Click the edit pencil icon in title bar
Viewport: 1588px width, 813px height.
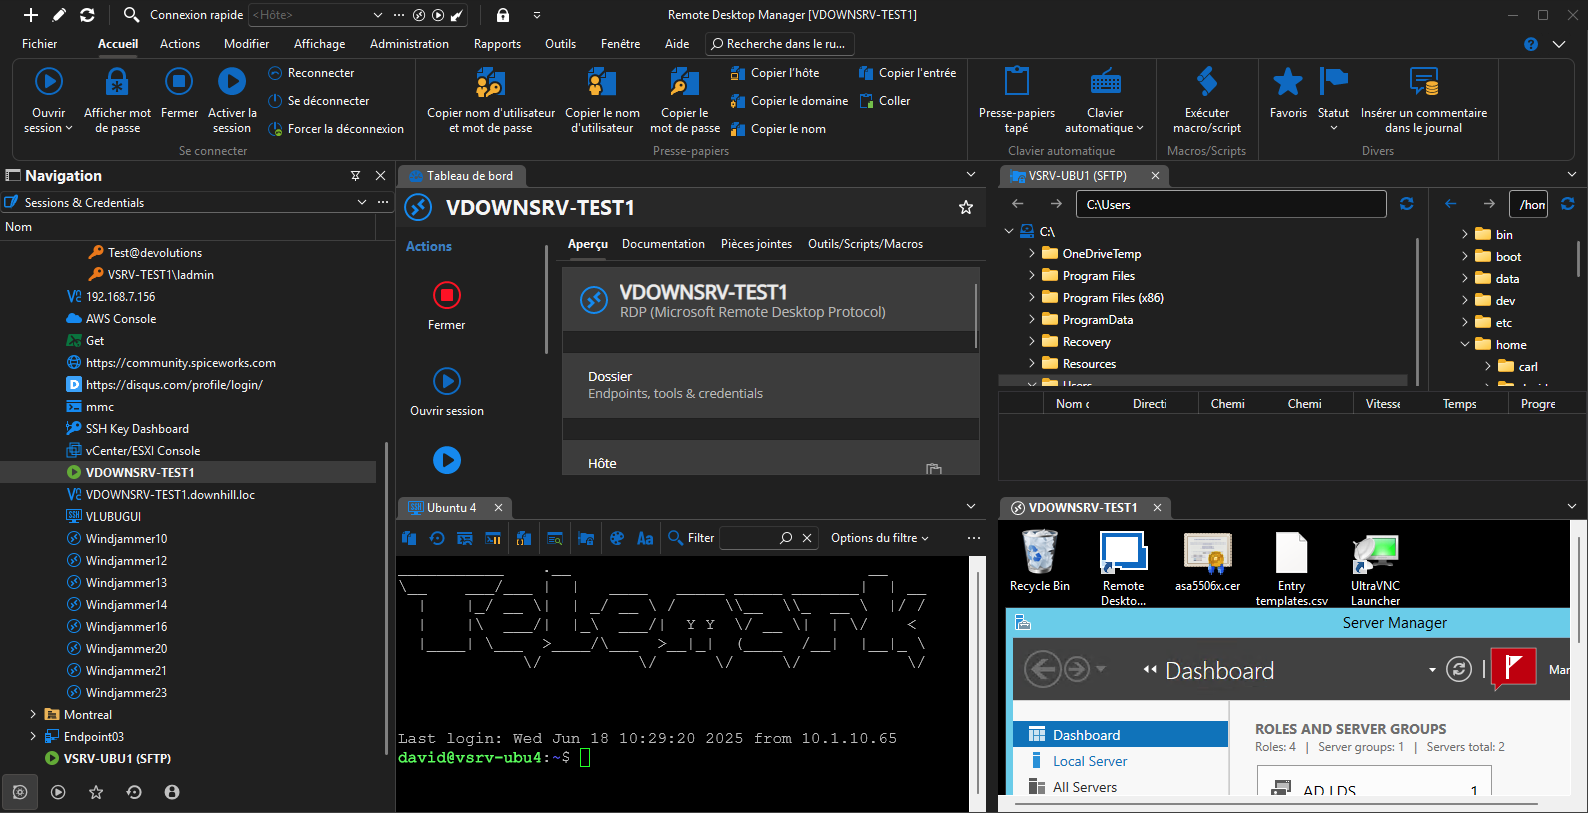59,15
